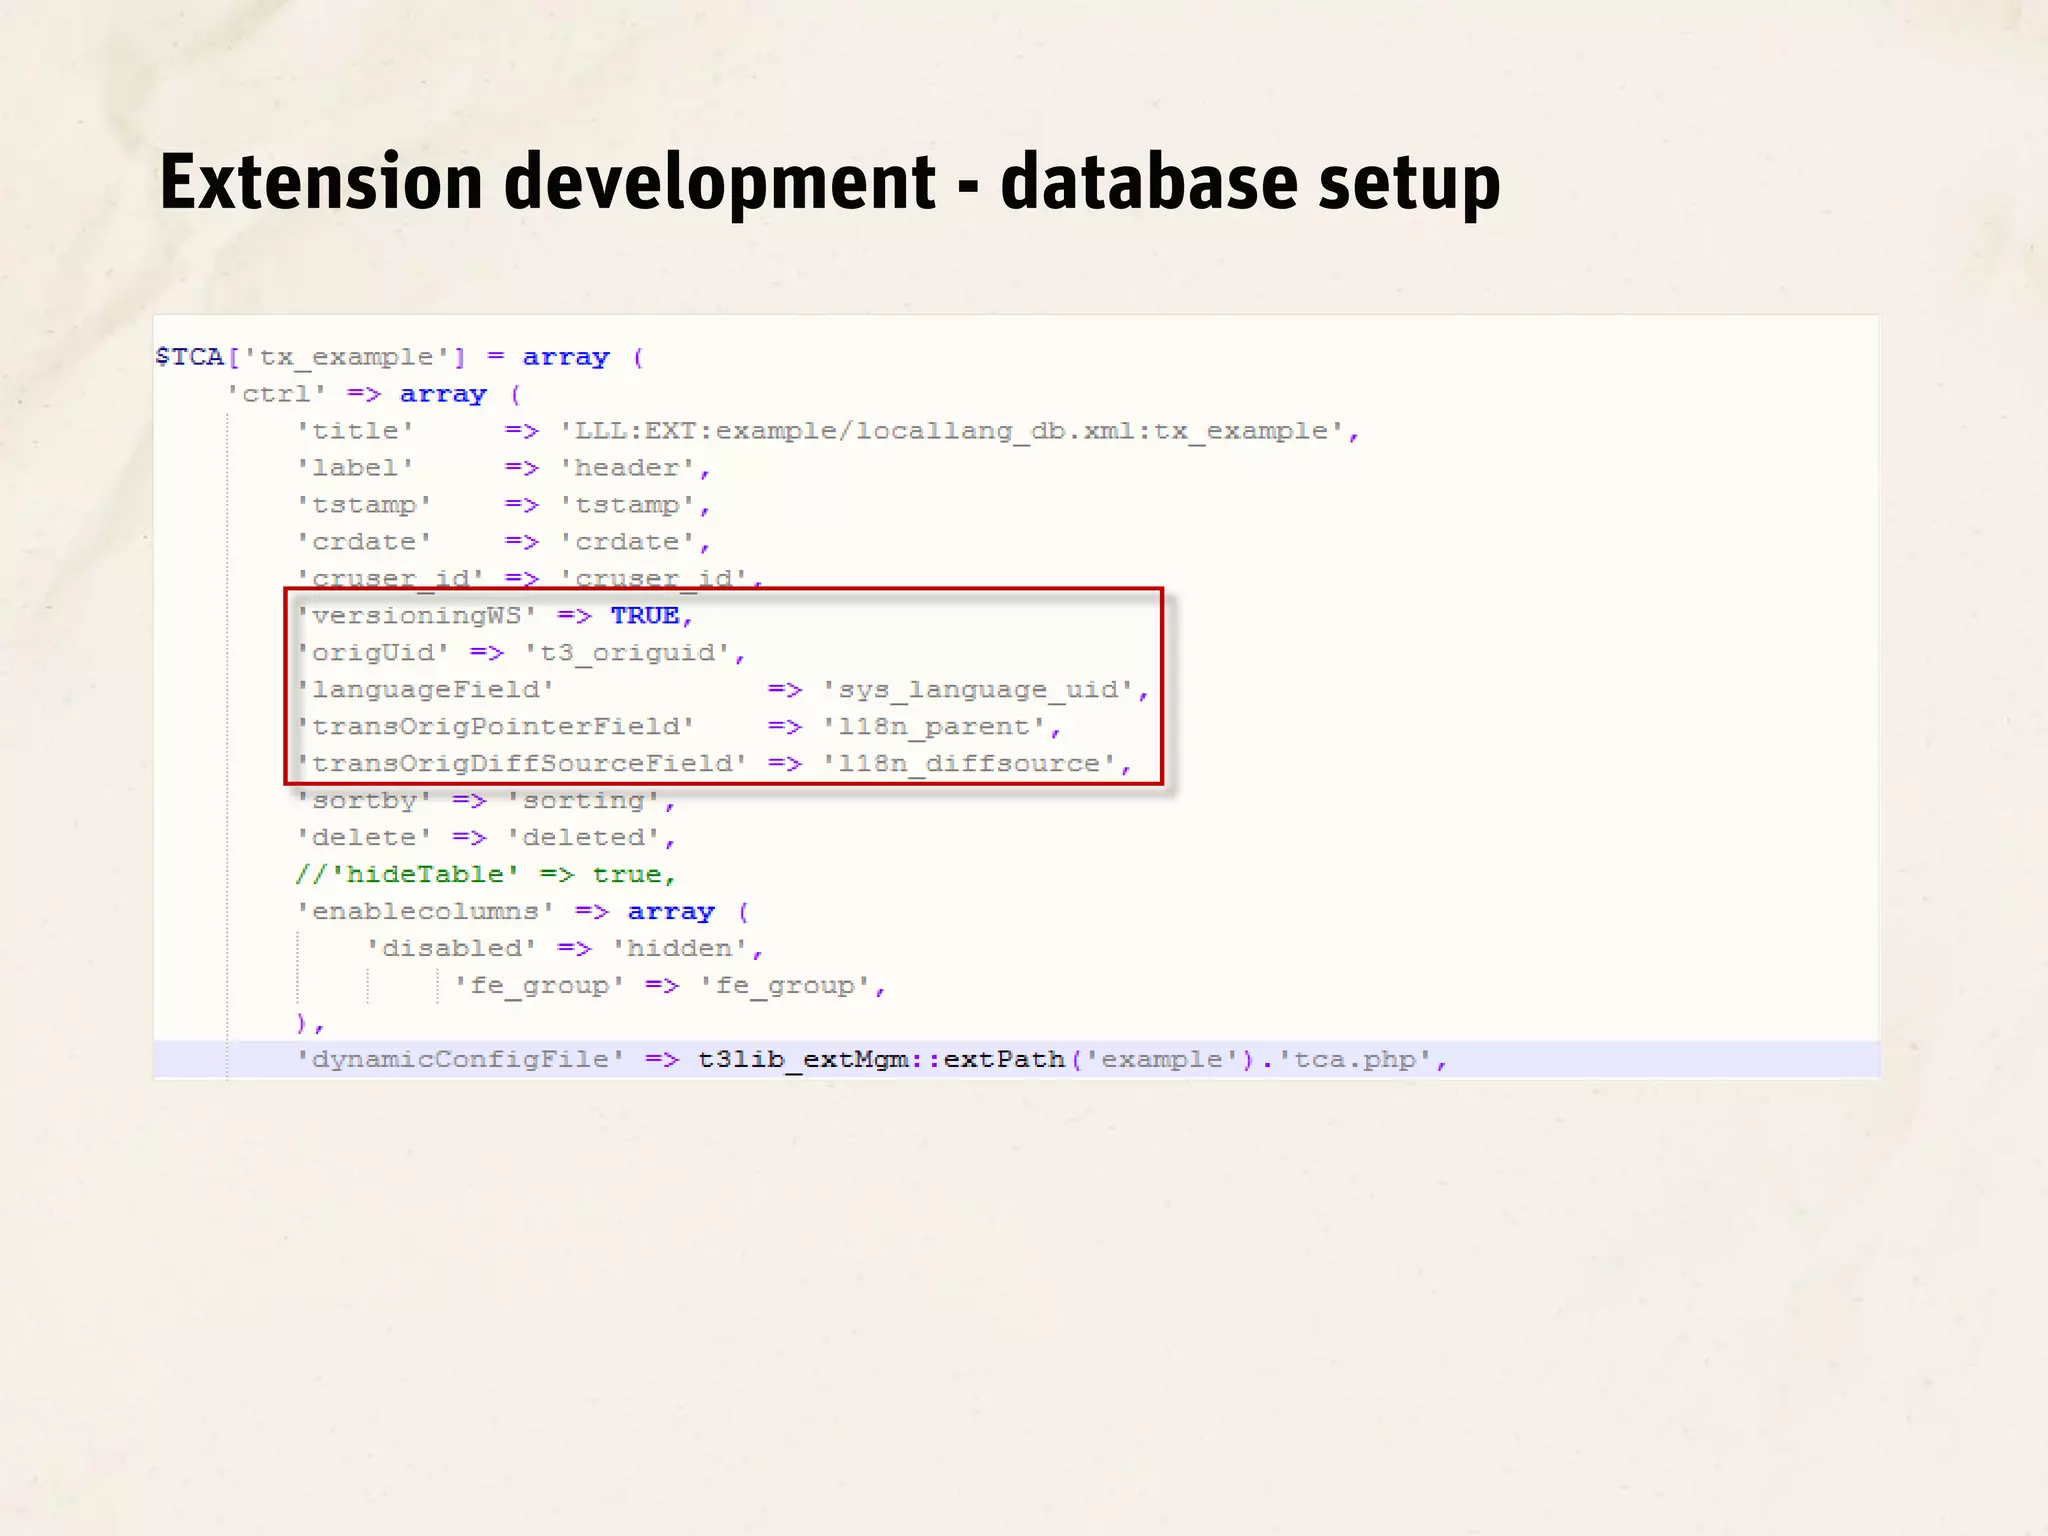This screenshot has width=2048, height=1536.
Task: Click the 'transOrigPointerField' key
Action: 496,727
